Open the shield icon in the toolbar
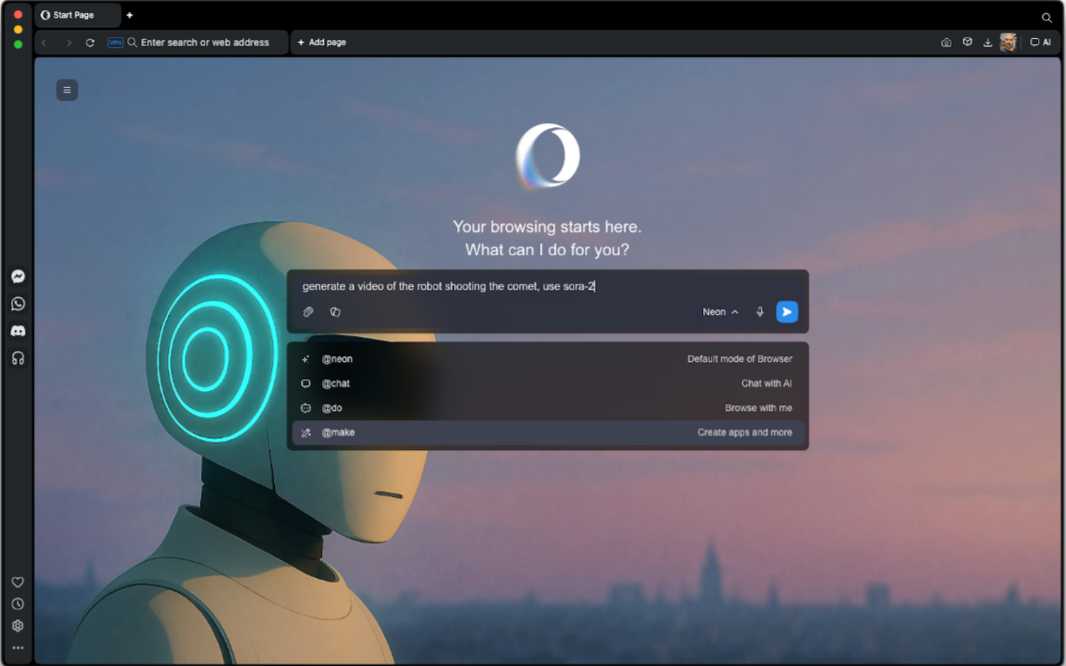The width and height of the screenshot is (1066, 666). click(966, 42)
